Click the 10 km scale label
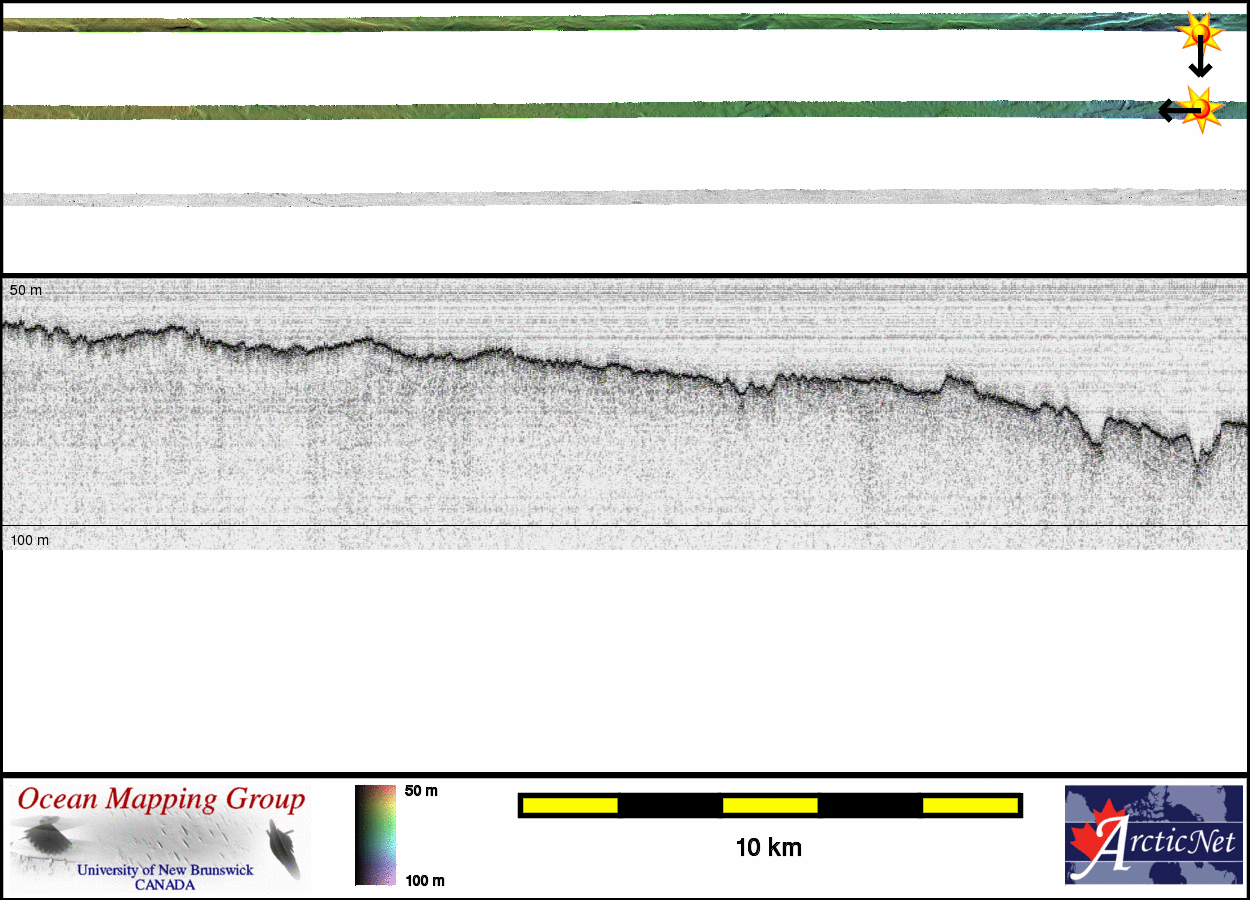1250x900 pixels. pos(768,848)
